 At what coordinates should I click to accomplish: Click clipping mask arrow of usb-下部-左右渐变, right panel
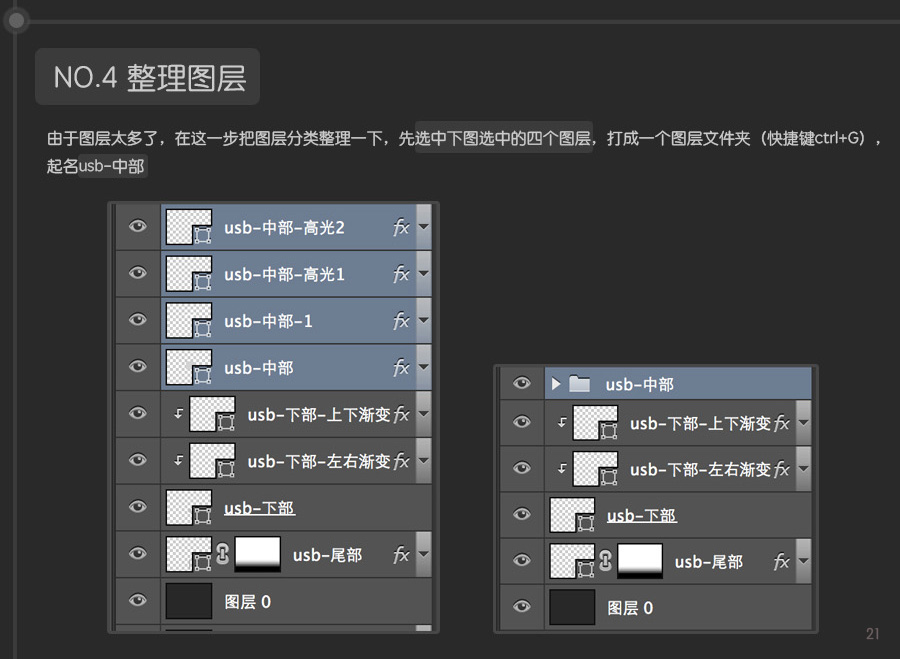click(562, 468)
